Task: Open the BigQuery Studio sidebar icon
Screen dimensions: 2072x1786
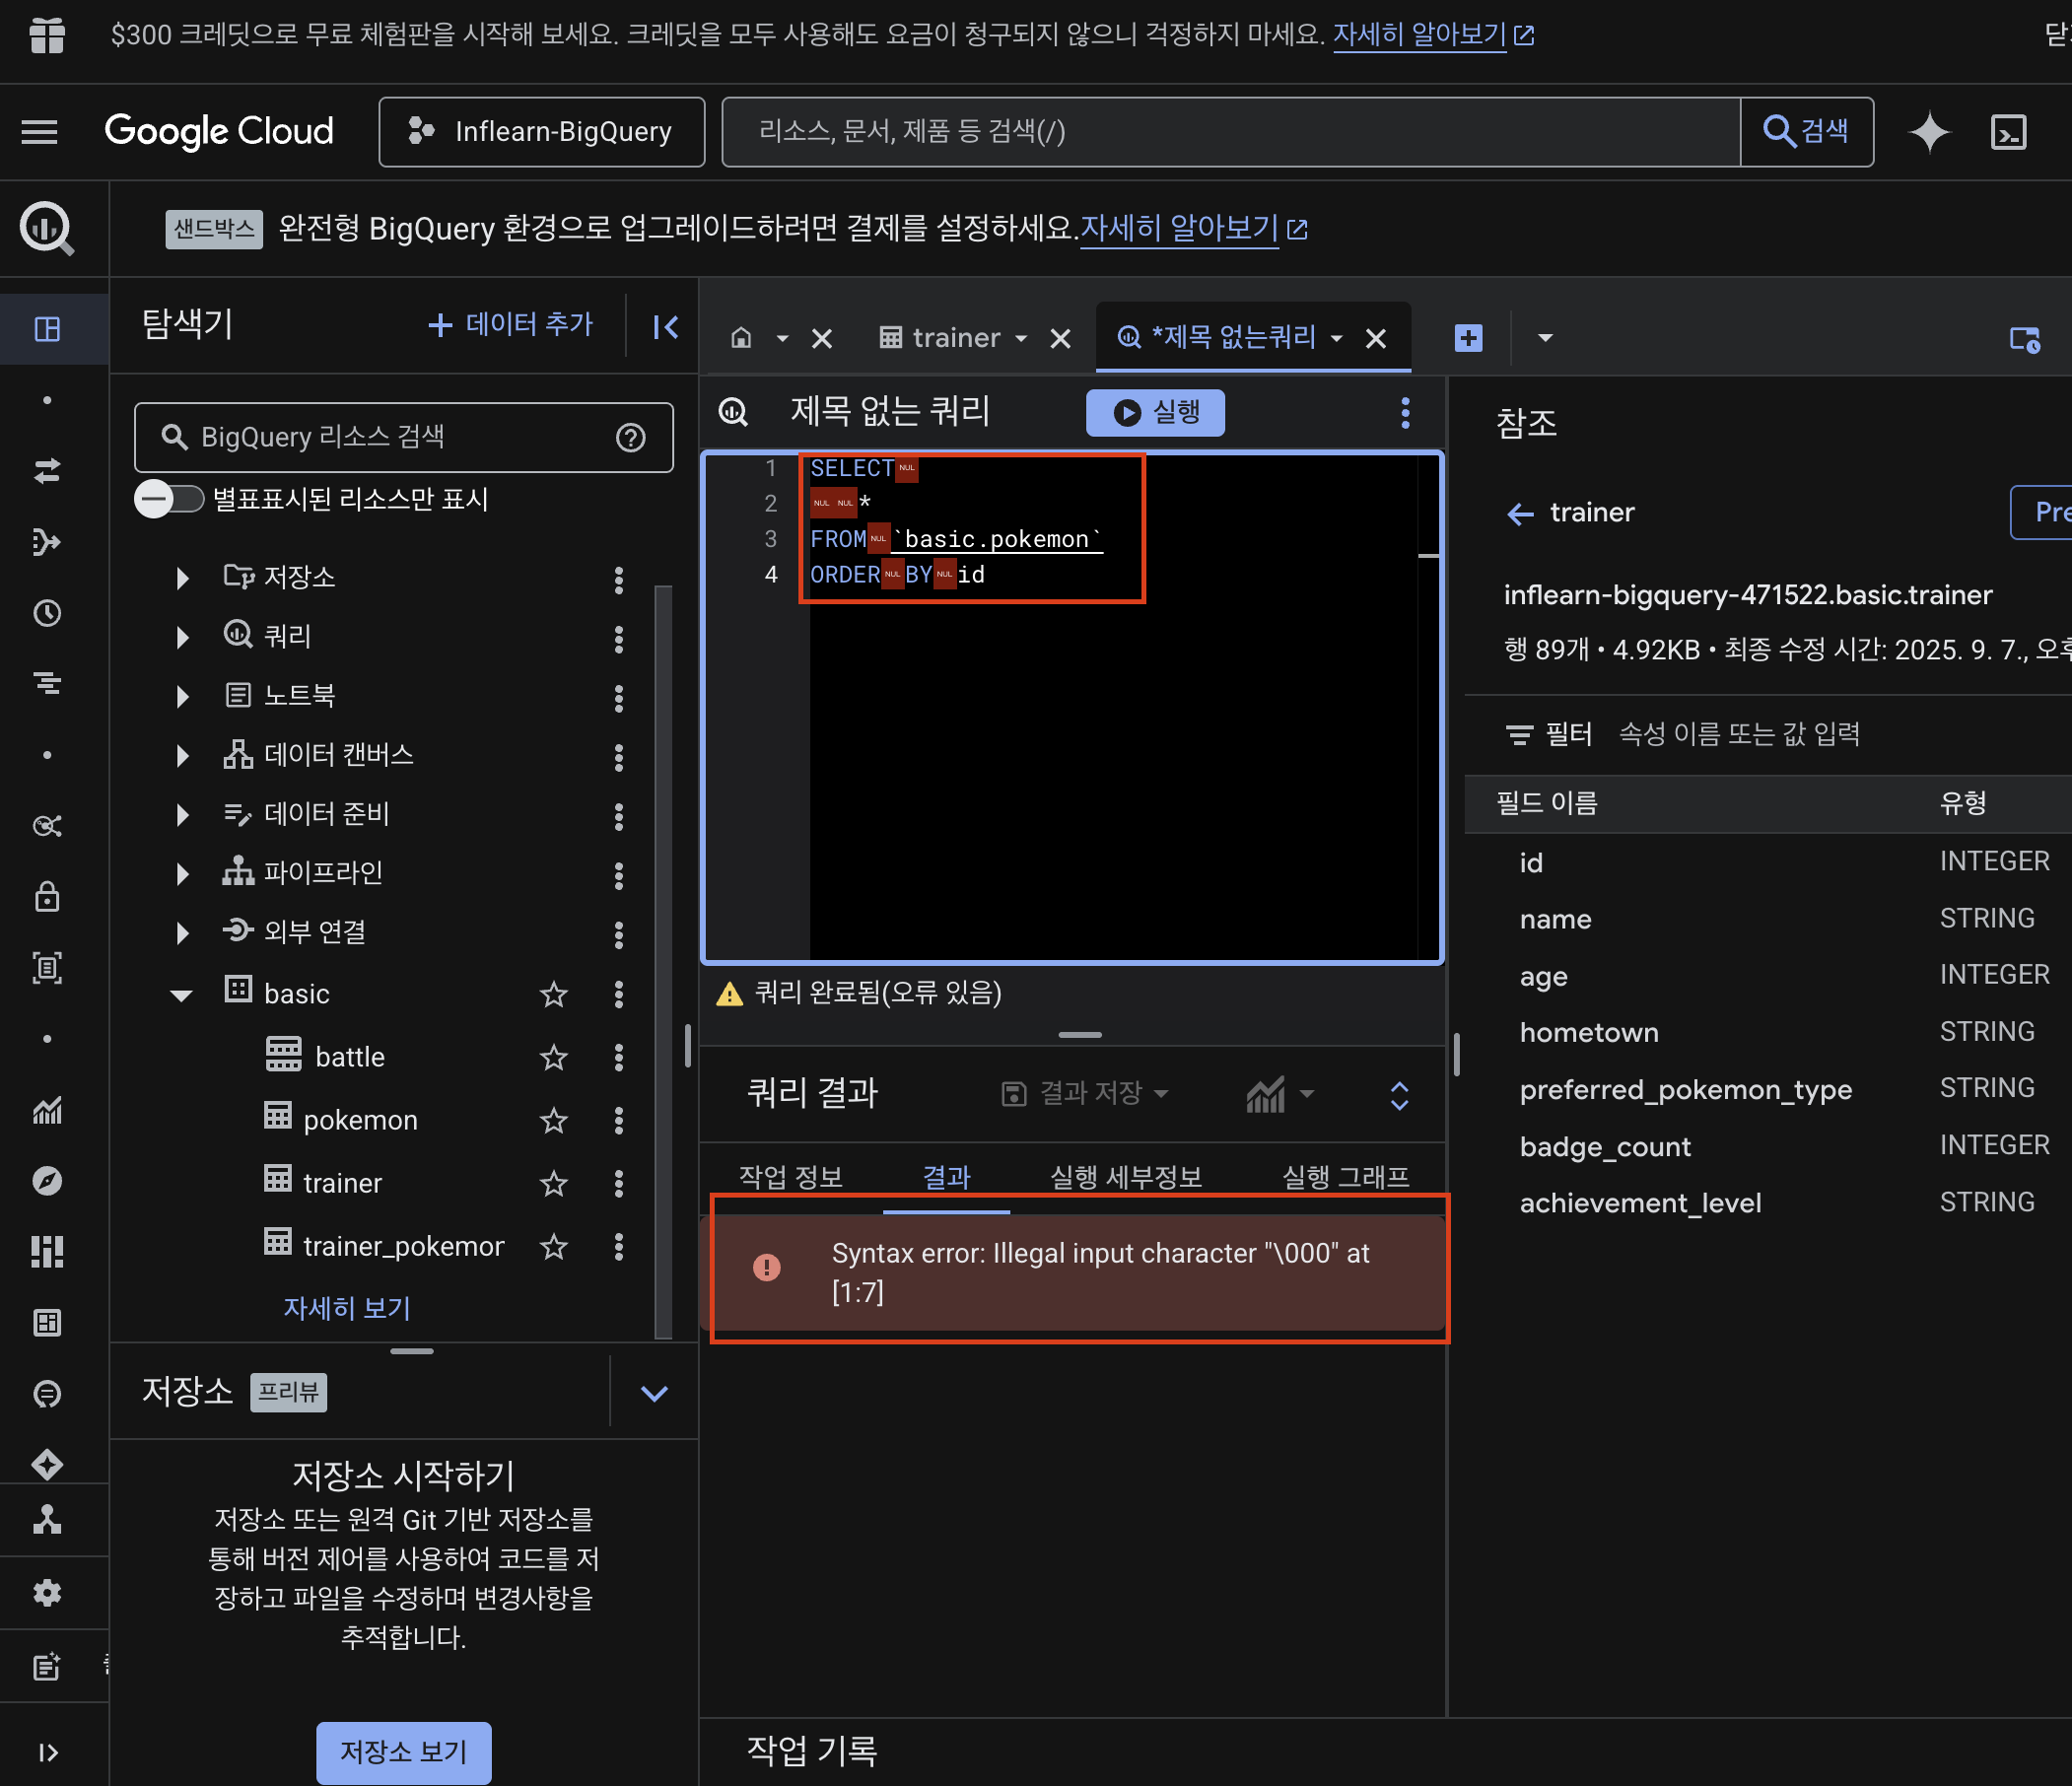Action: pyautogui.click(x=47, y=329)
